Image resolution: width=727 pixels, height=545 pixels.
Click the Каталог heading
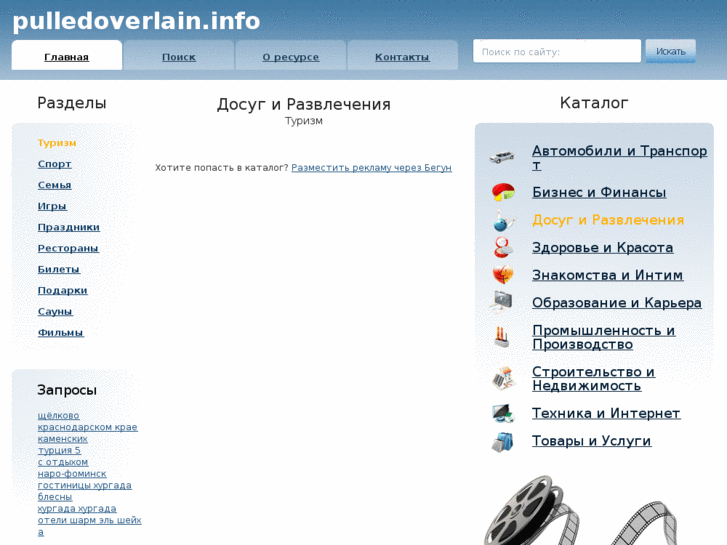pyautogui.click(x=594, y=103)
